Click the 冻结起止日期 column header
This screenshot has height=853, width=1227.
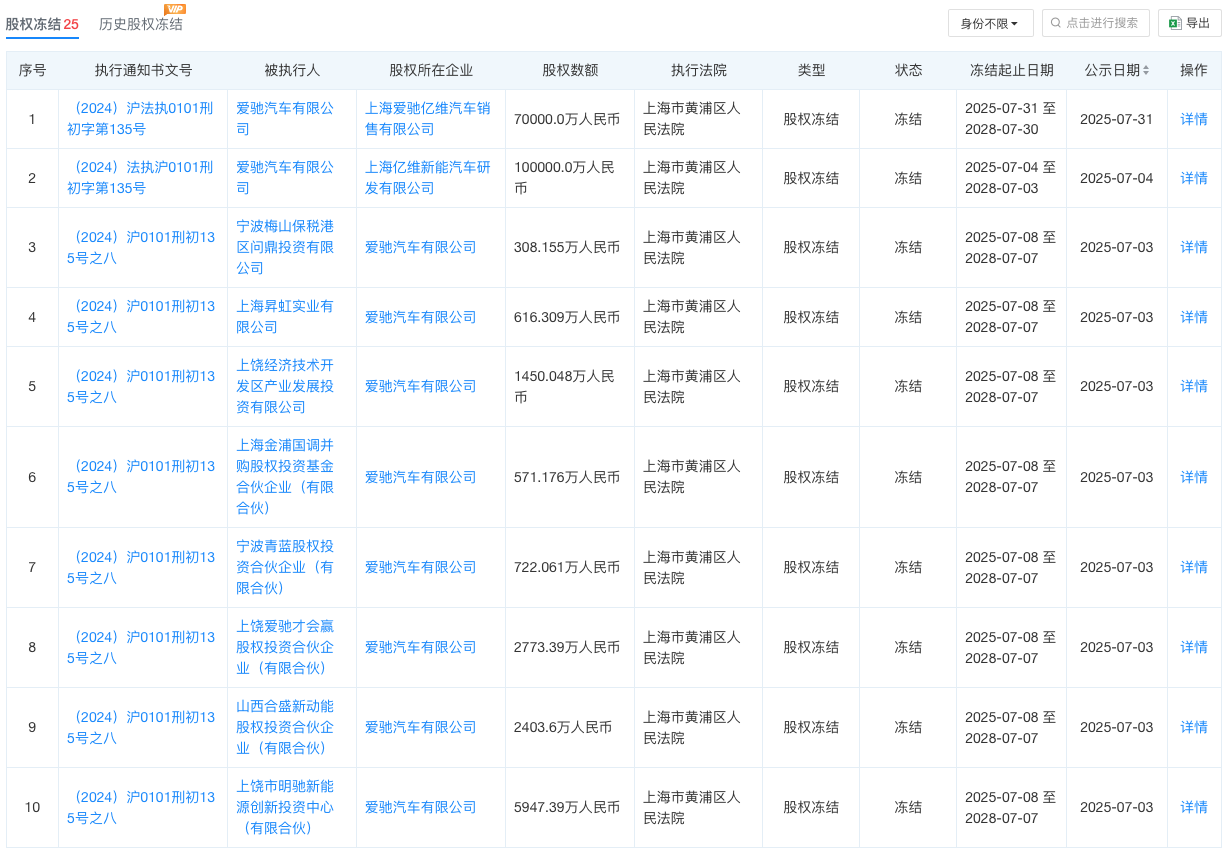pos(1011,71)
